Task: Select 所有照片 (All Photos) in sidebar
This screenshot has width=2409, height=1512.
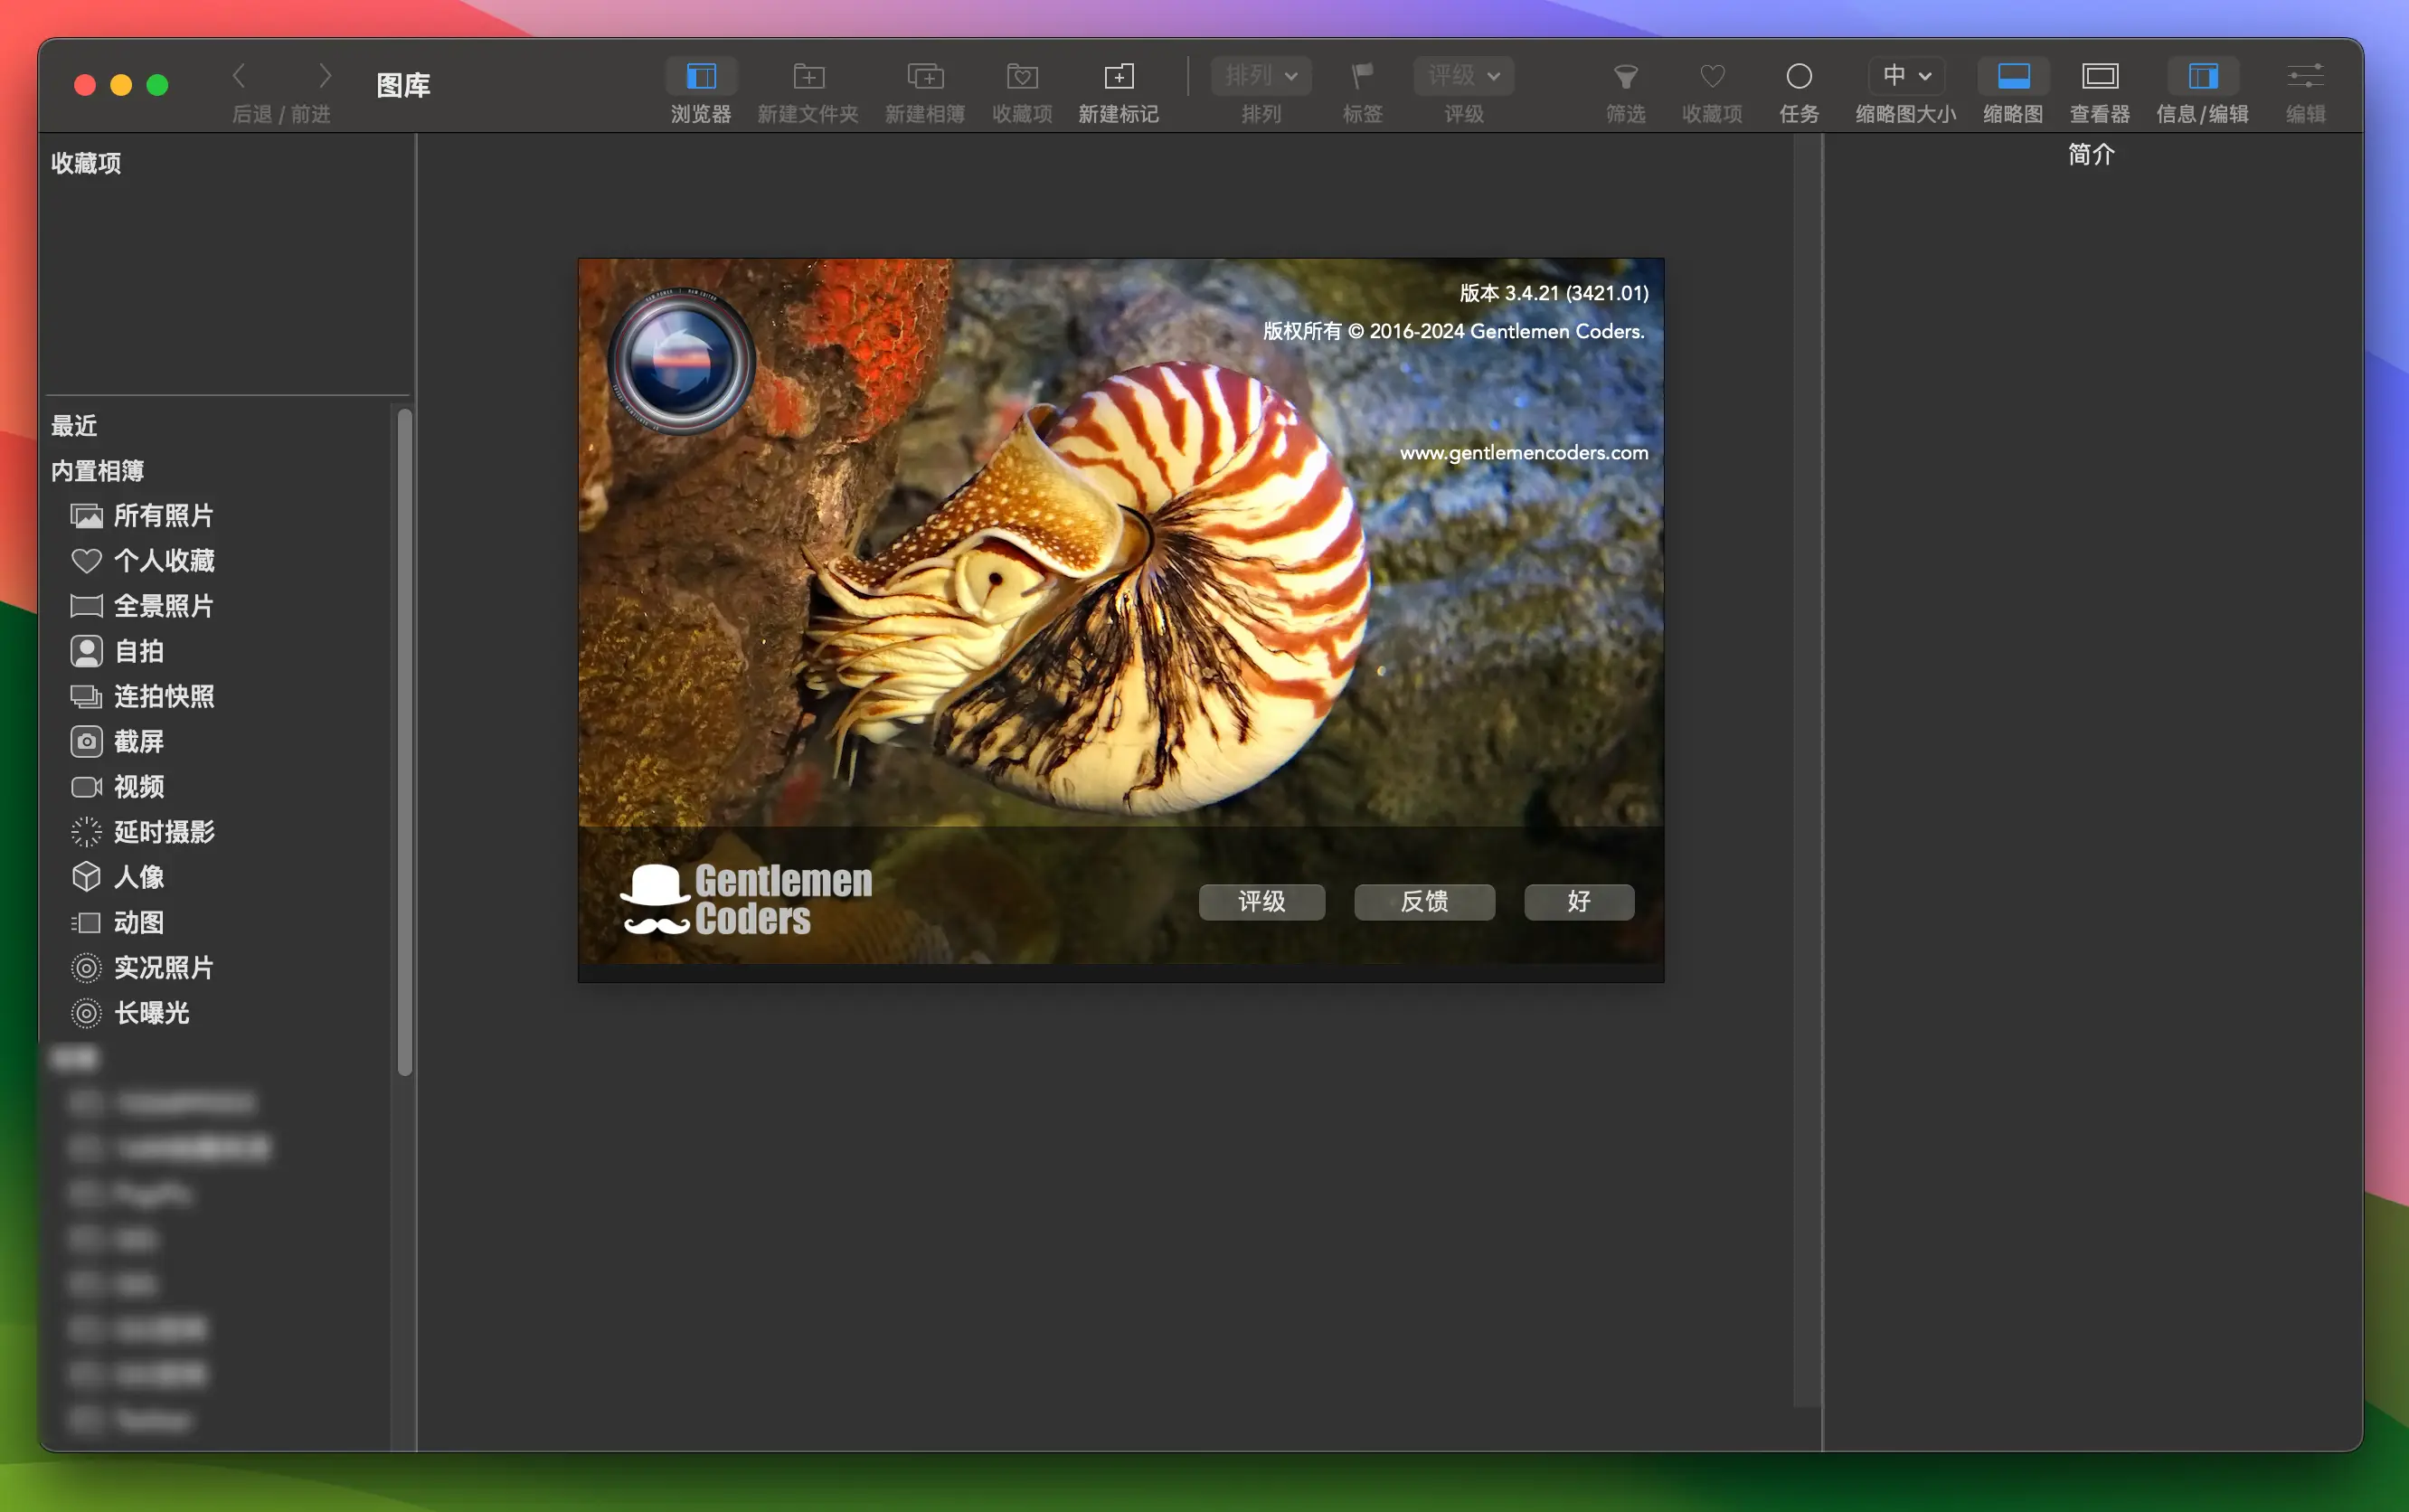Action: (165, 514)
